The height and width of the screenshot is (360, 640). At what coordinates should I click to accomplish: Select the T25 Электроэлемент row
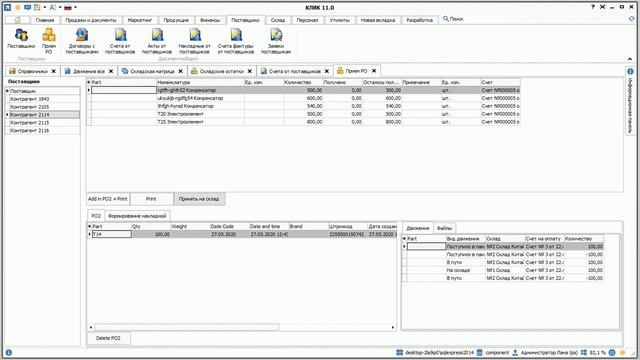[x=303, y=122]
